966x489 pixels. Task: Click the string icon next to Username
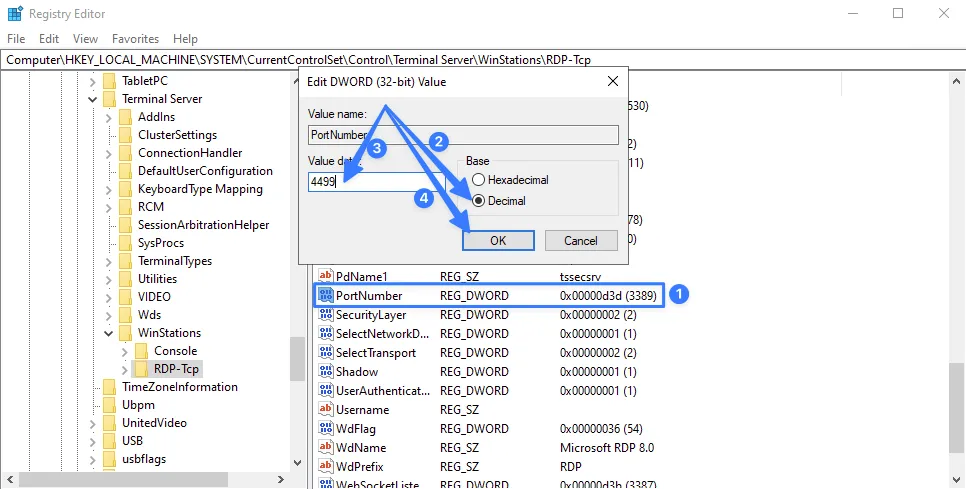pos(325,410)
